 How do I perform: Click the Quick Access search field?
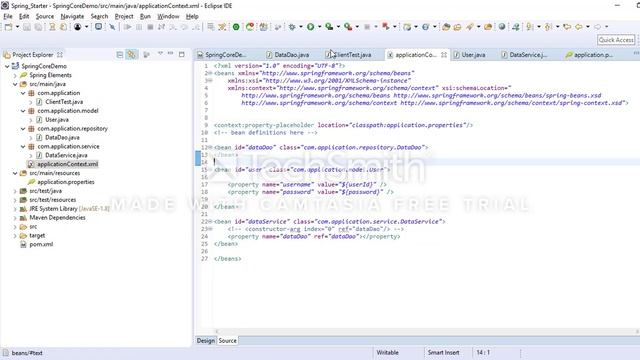click(x=616, y=40)
